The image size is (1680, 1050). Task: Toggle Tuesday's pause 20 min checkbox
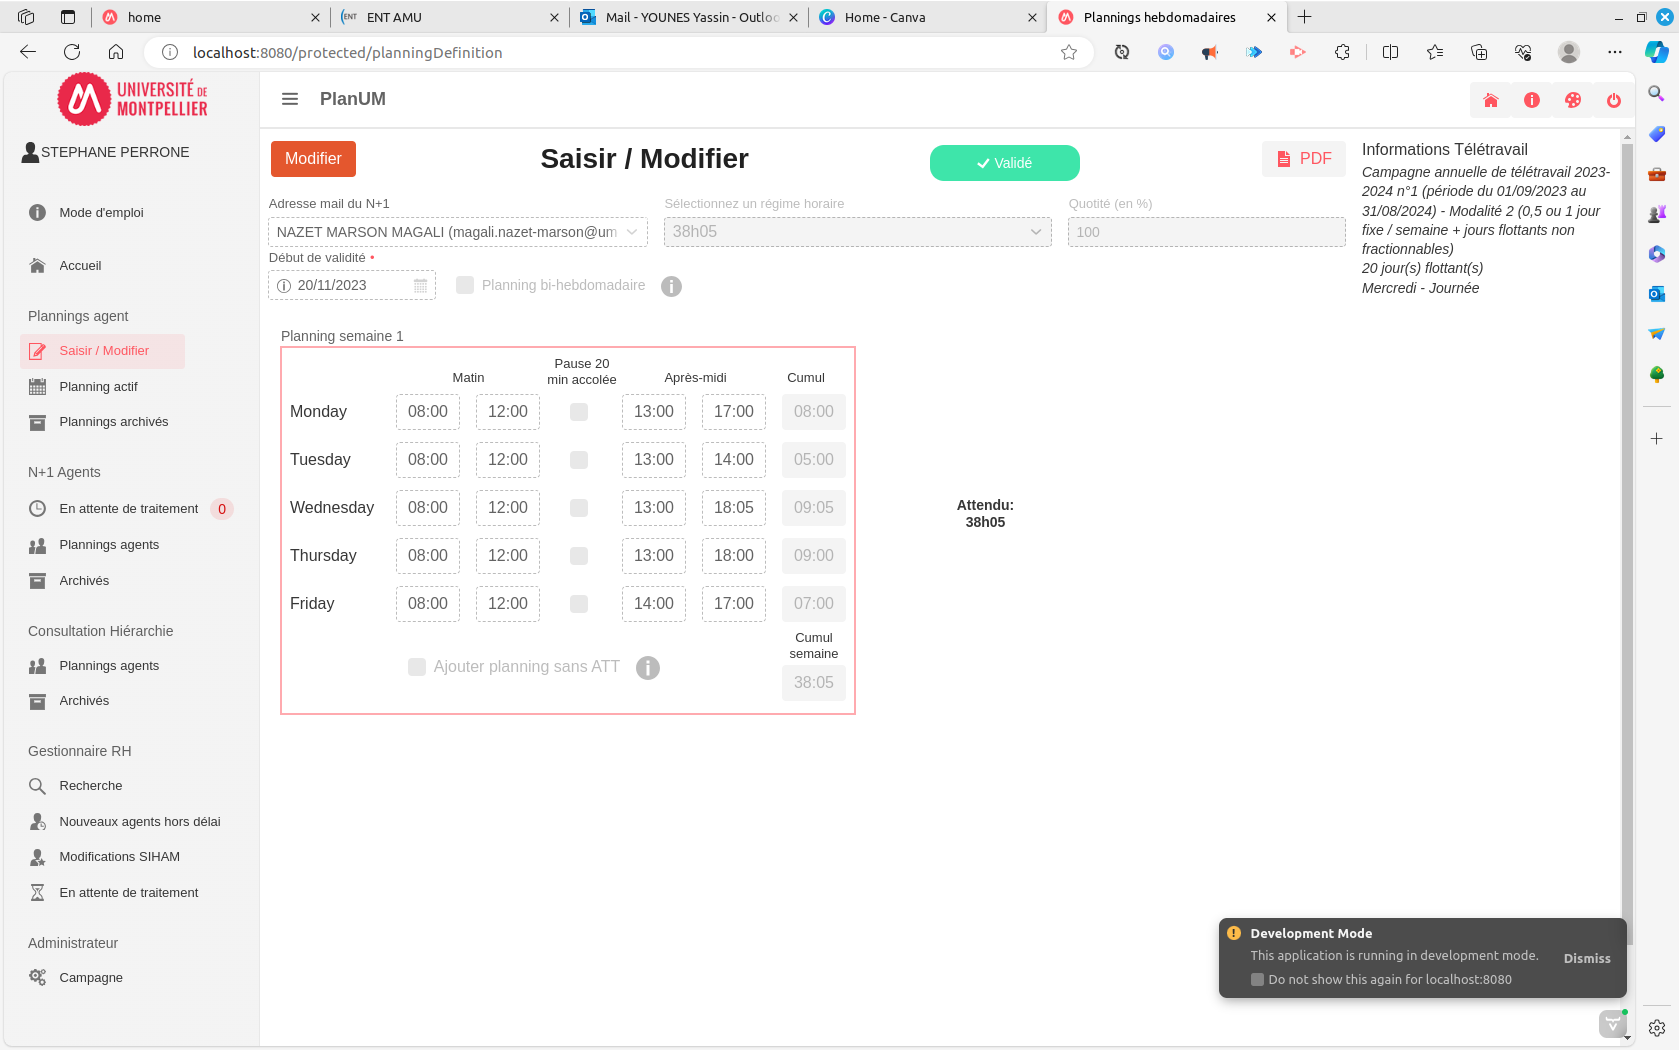coord(579,460)
